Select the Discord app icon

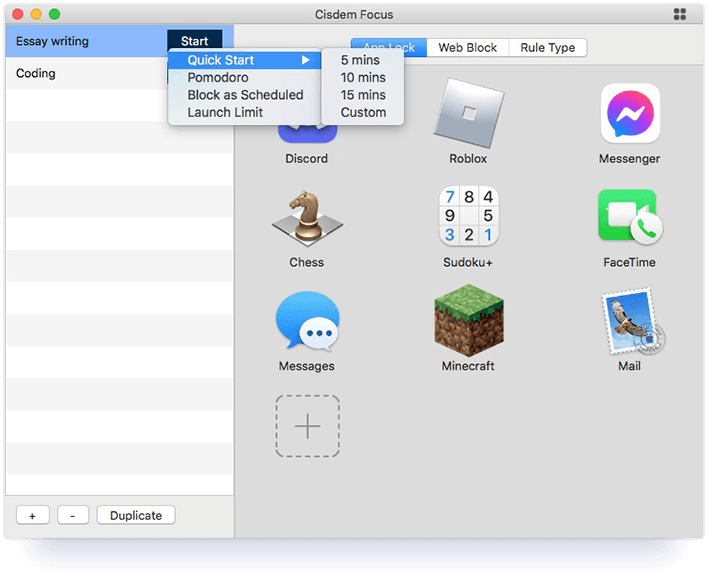pos(307,134)
